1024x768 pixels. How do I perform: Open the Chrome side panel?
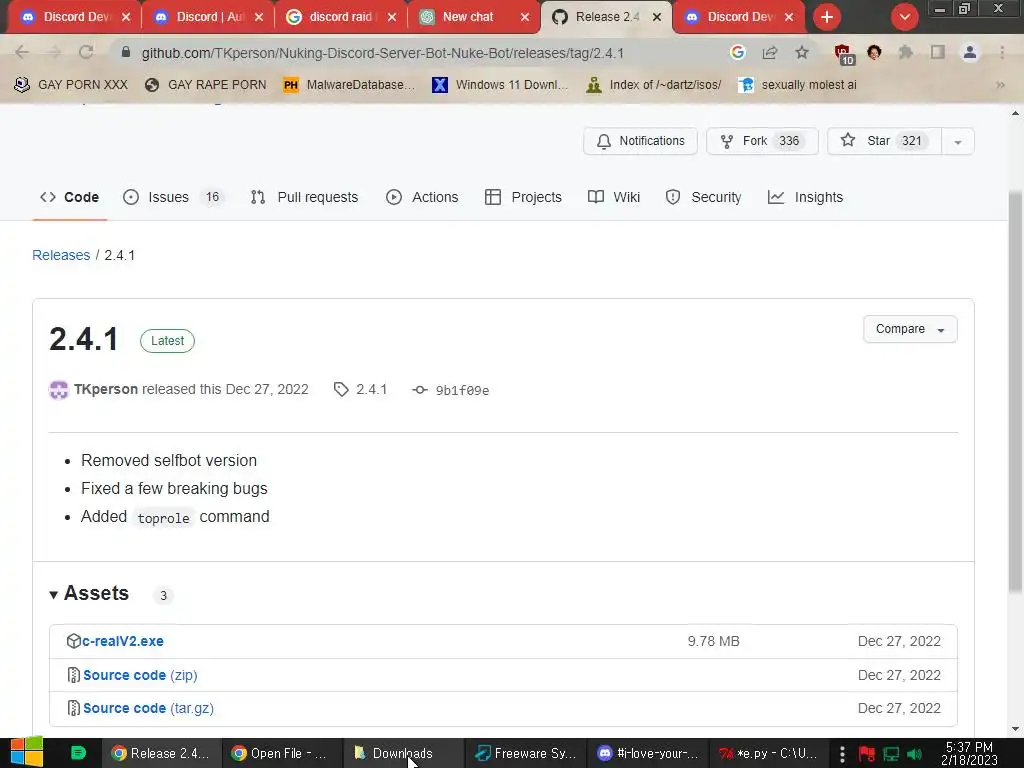(938, 52)
